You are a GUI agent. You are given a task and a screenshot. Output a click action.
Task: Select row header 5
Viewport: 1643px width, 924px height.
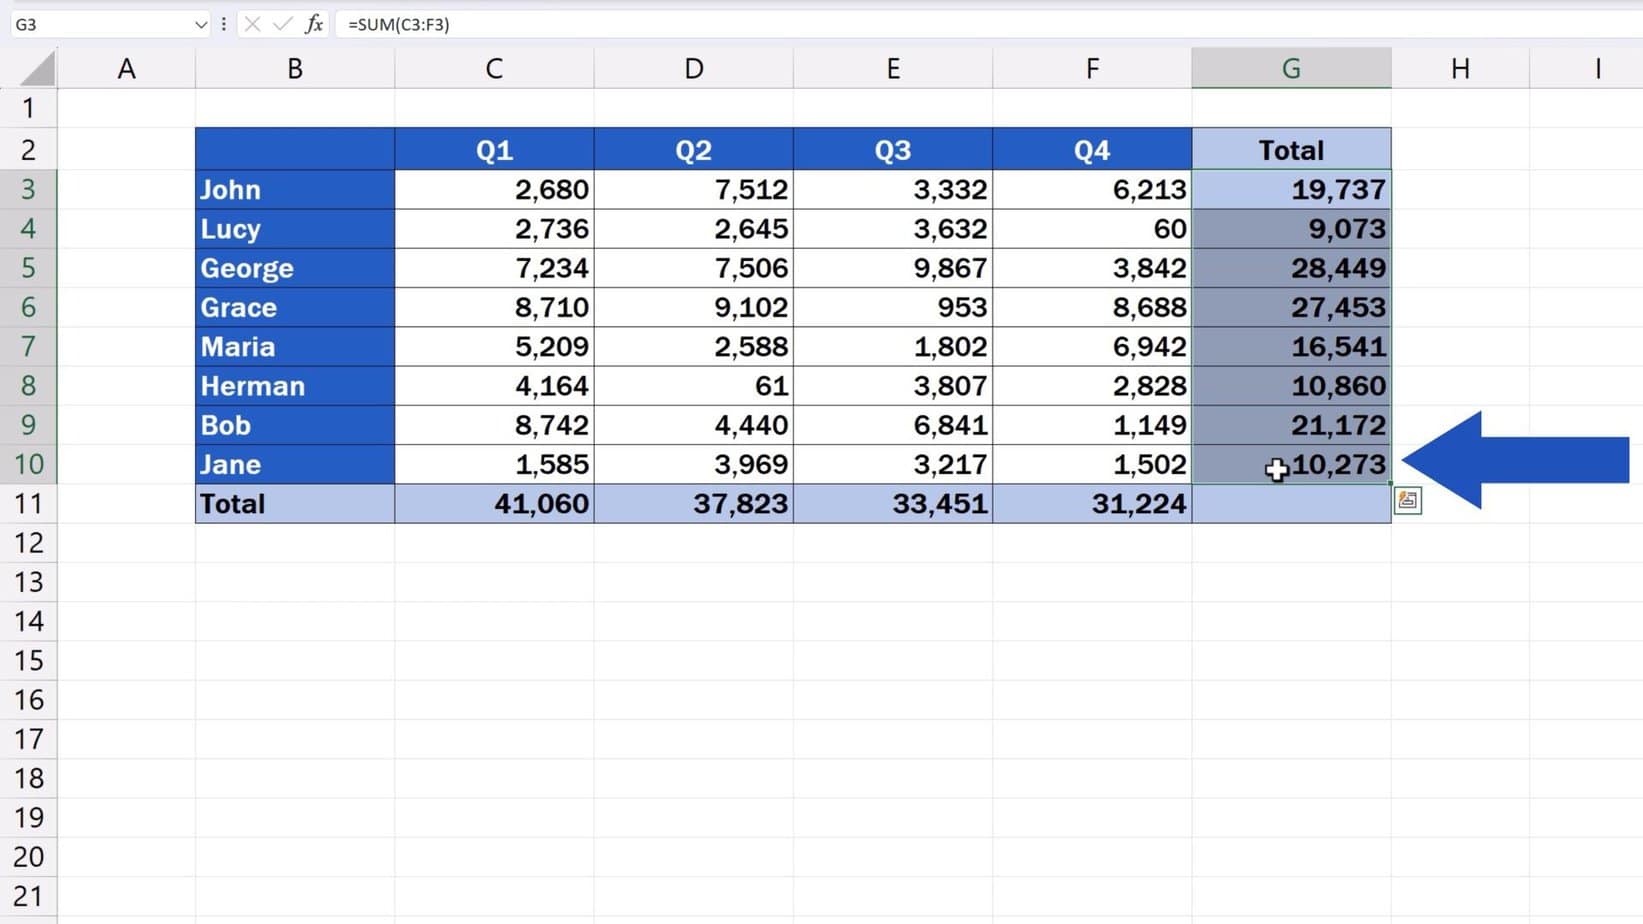(29, 268)
